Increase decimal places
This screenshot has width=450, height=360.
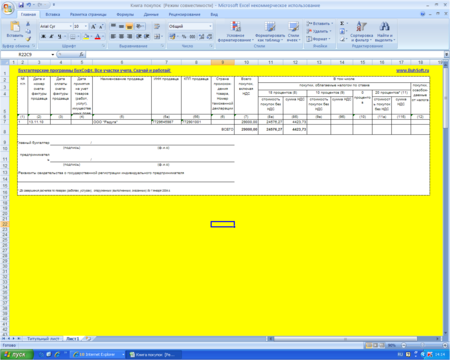tap(201, 36)
